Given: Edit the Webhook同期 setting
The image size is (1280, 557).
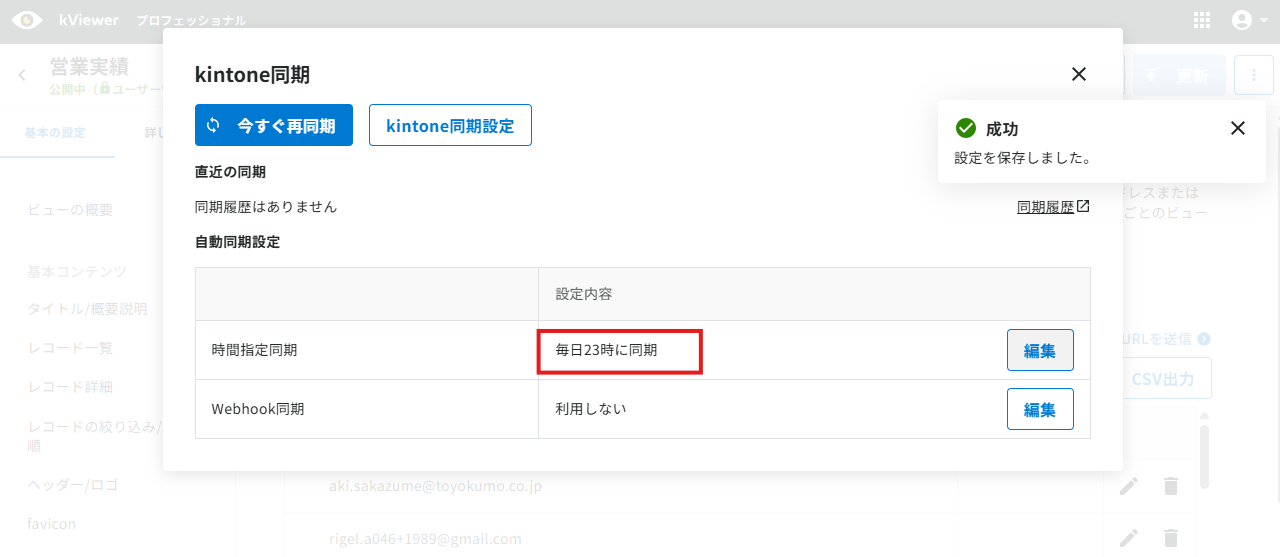Looking at the screenshot, I should point(1040,409).
